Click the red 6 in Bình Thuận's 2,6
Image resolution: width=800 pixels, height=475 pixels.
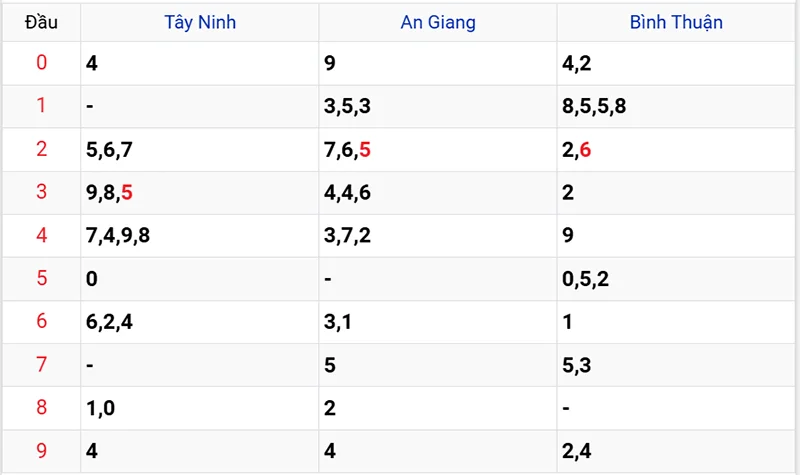[585, 150]
